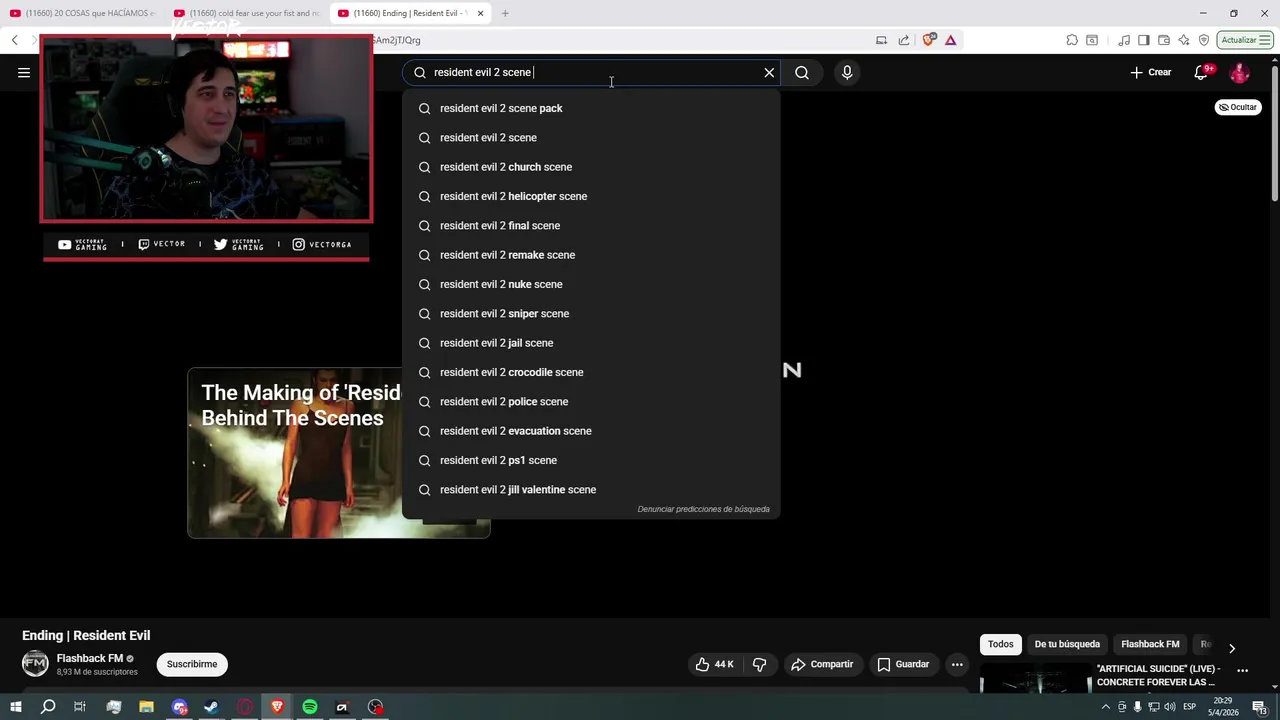Image resolution: width=1280 pixels, height=720 pixels.
Task: Clear the search box with the X
Action: pyautogui.click(x=769, y=72)
